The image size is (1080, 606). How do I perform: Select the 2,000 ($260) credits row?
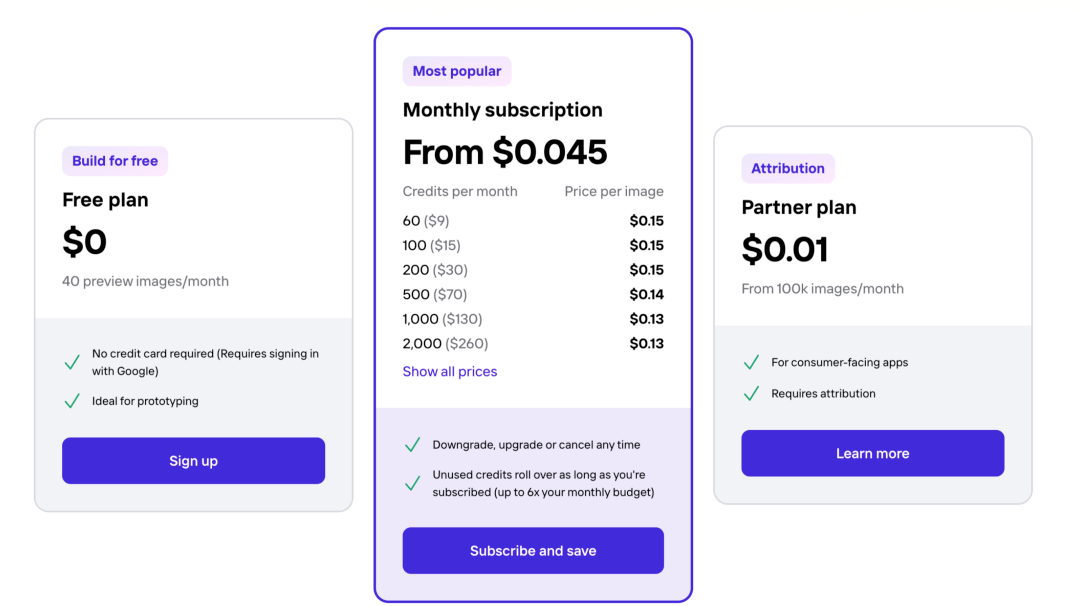coord(533,344)
